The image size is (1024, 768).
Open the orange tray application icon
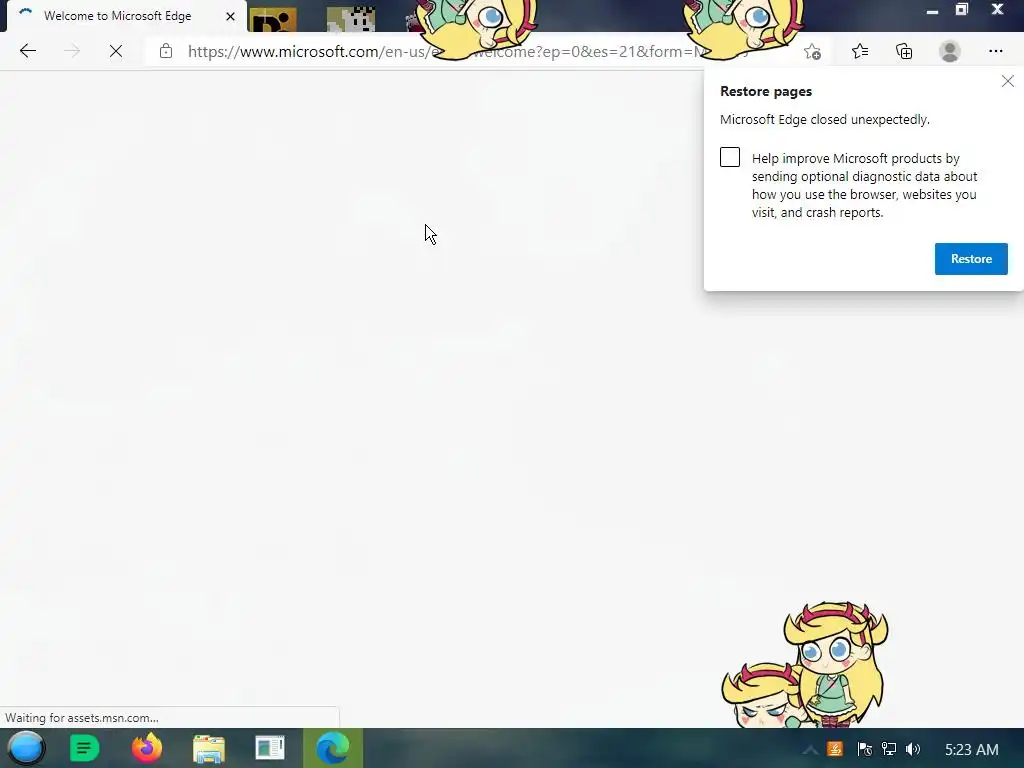pyautogui.click(x=835, y=749)
